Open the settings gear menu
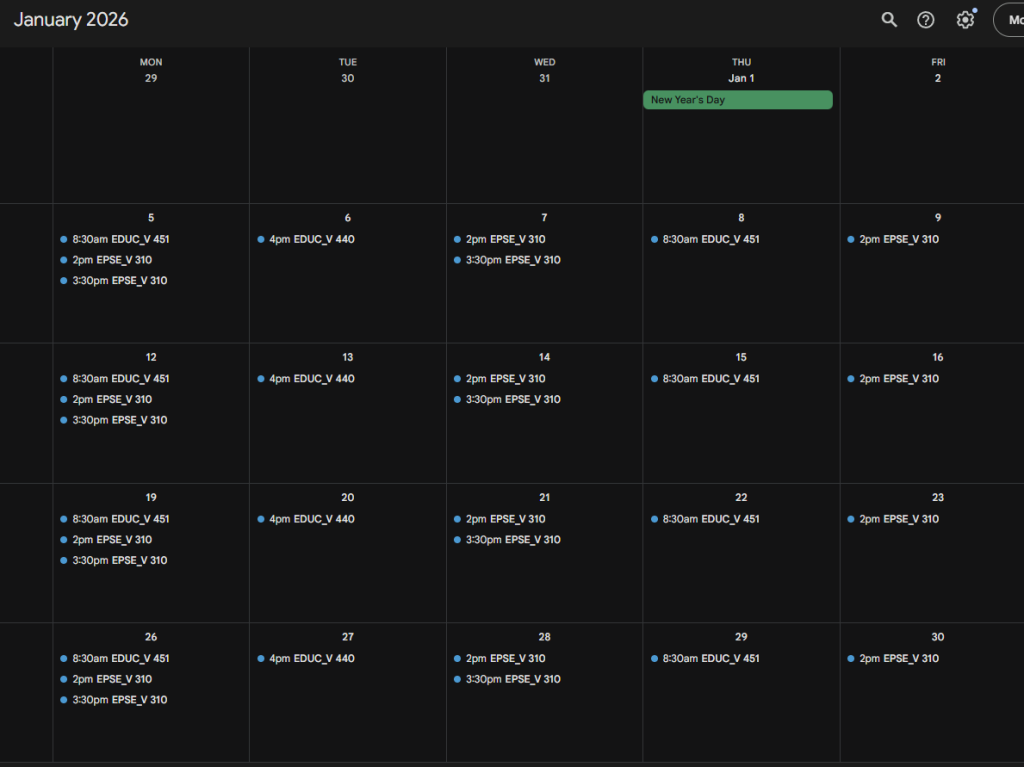Viewport: 1024px width, 767px height. [965, 20]
